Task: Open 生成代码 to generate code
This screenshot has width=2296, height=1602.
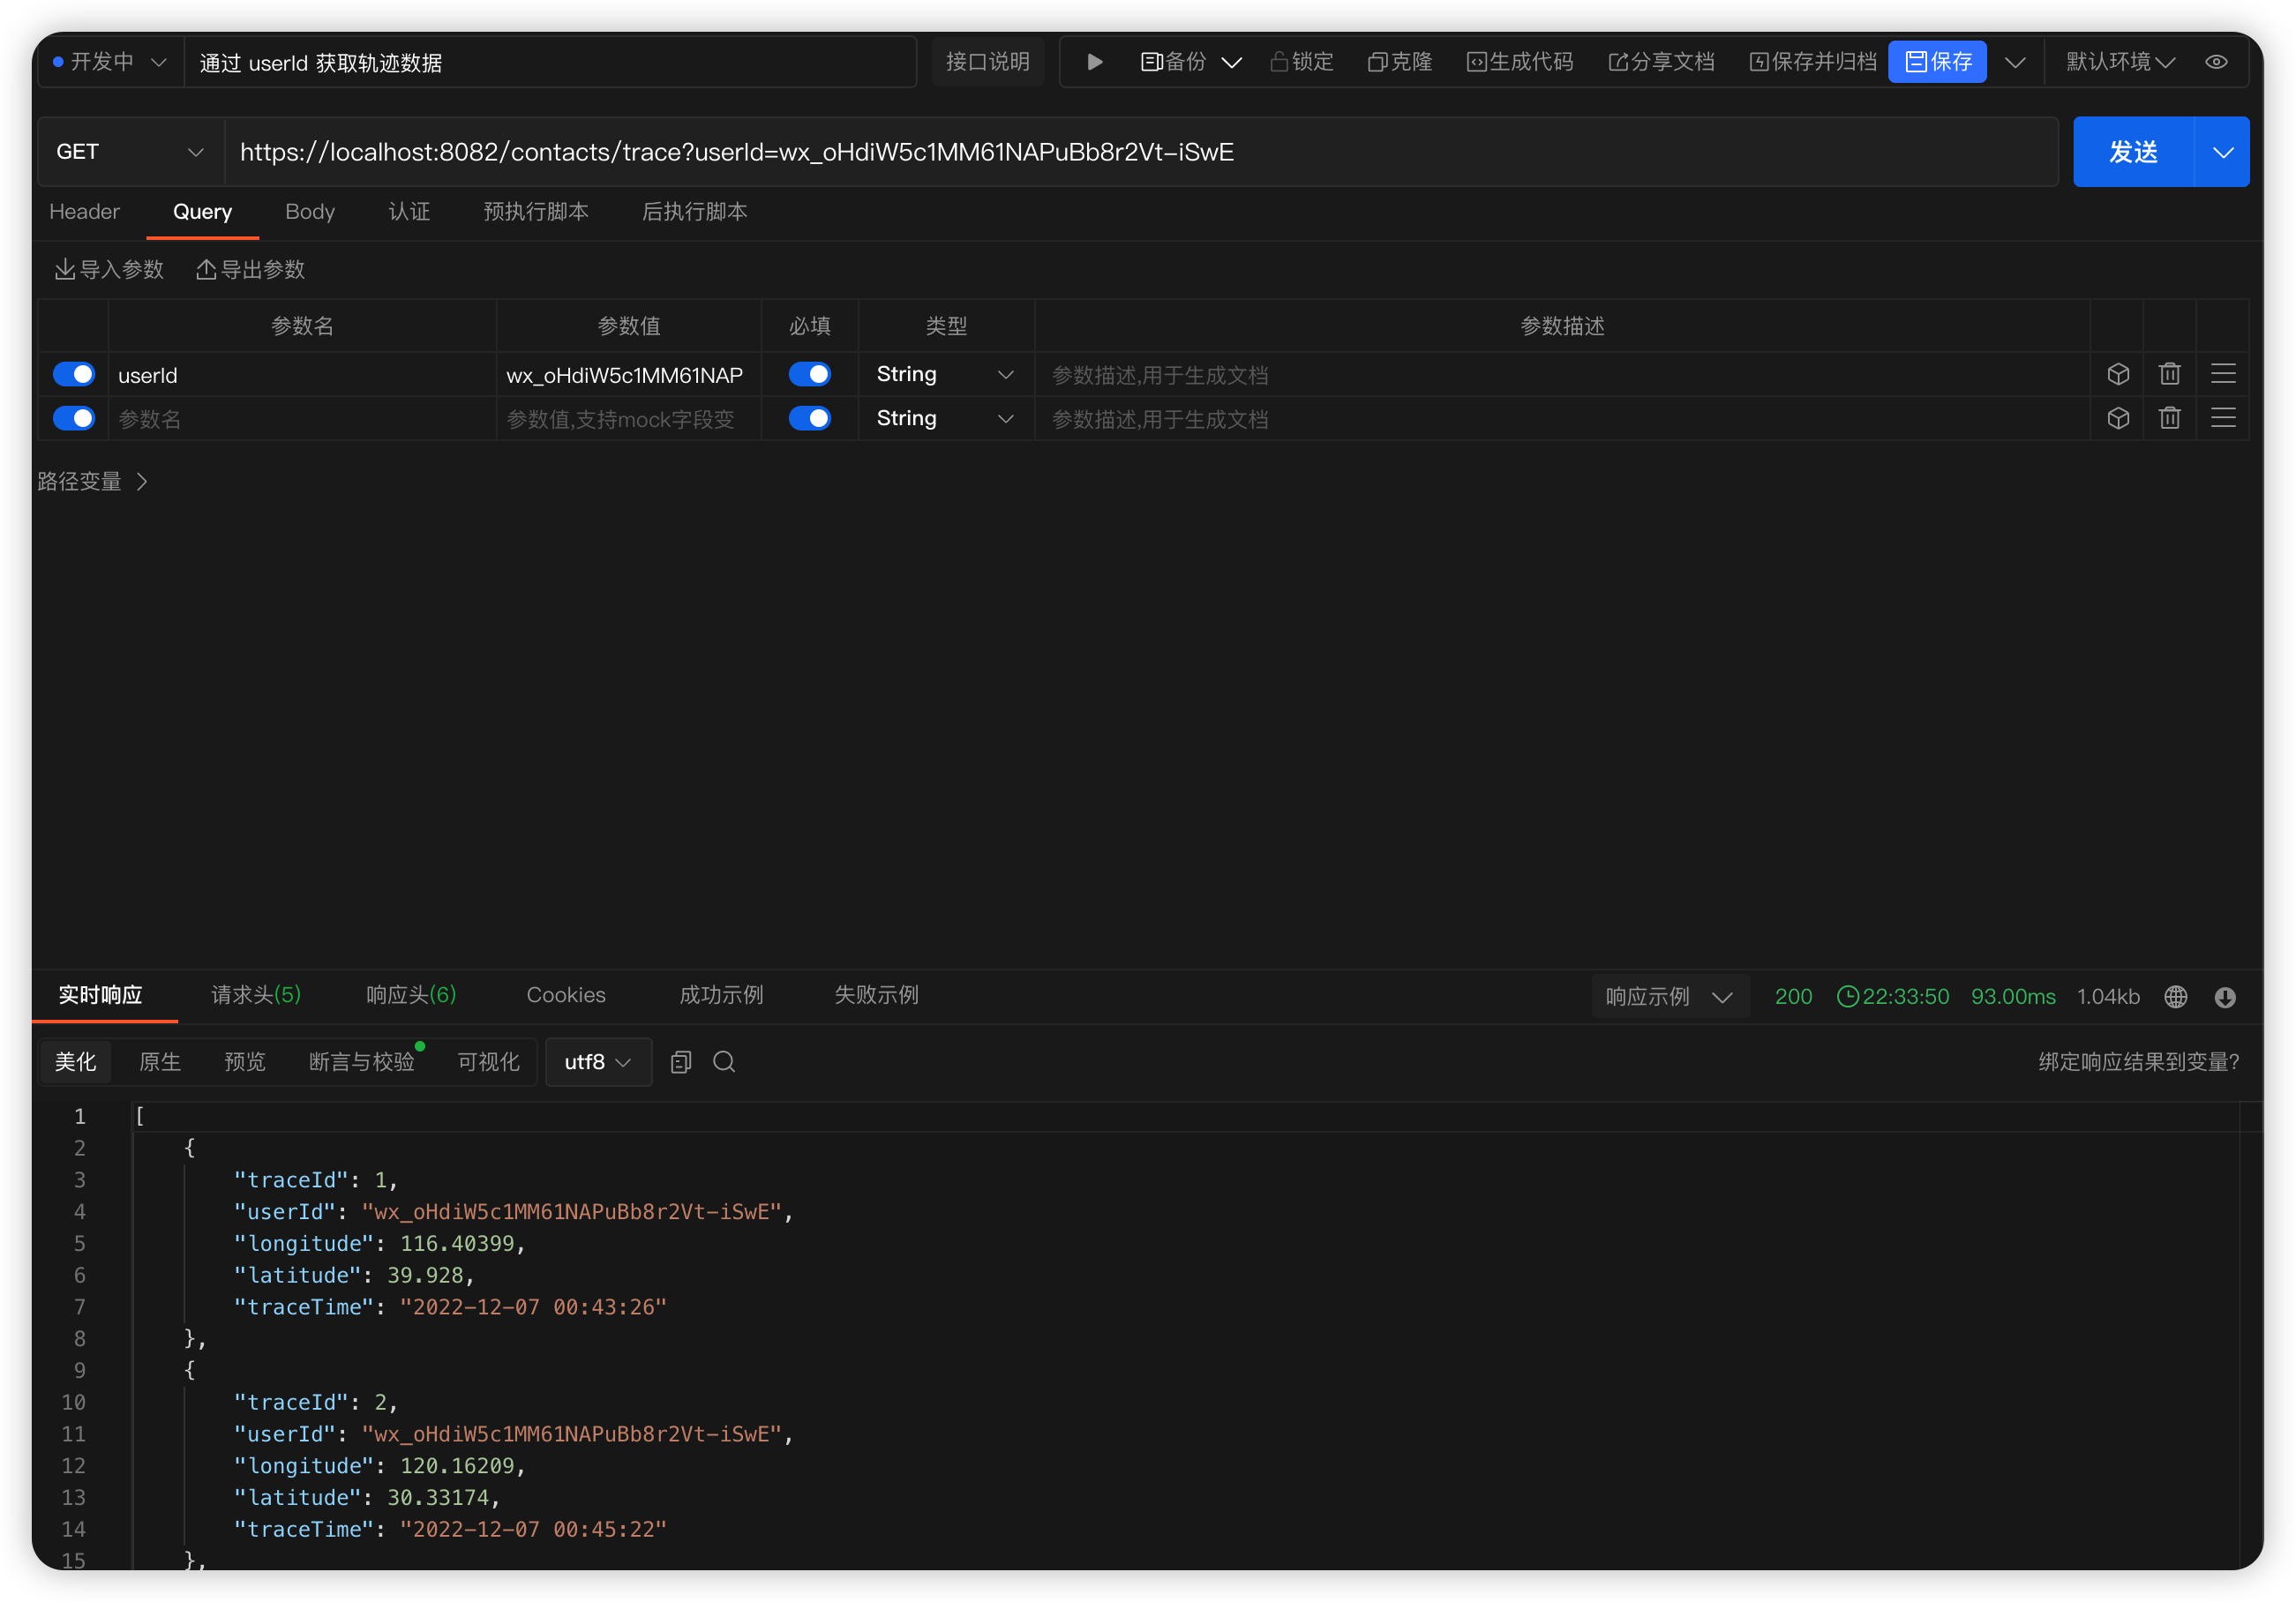Action: tap(1519, 62)
